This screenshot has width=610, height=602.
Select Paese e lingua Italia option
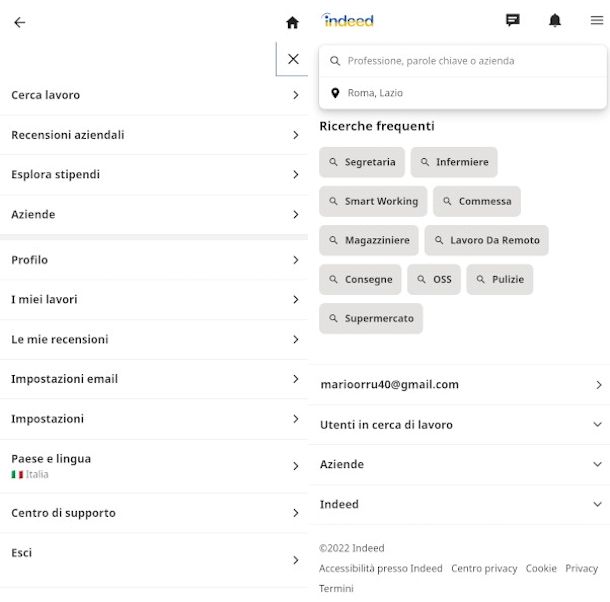pyautogui.click(x=154, y=466)
